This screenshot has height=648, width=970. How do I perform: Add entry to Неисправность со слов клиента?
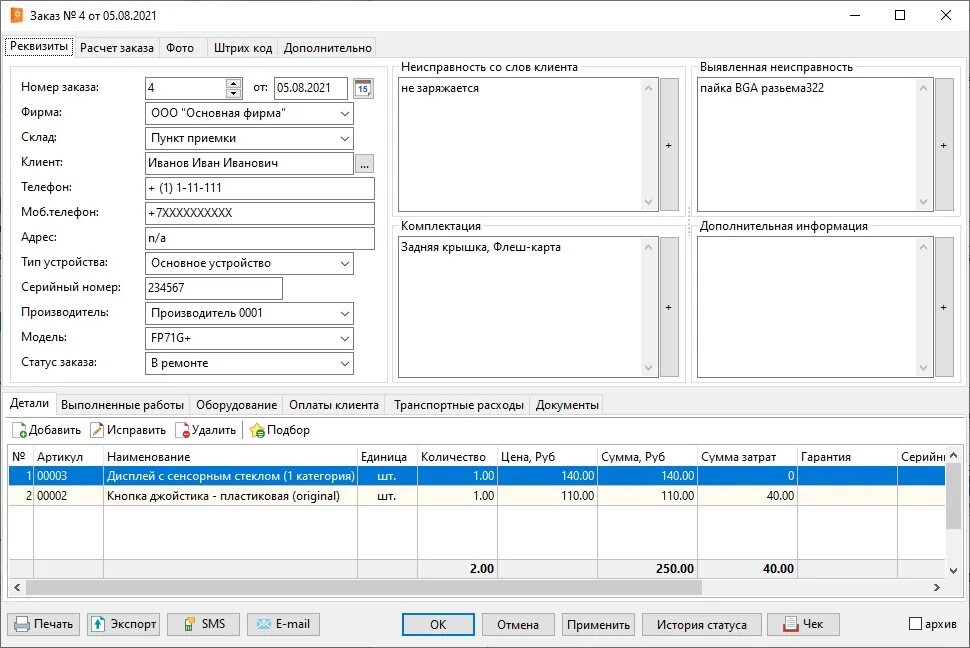[x=669, y=145]
